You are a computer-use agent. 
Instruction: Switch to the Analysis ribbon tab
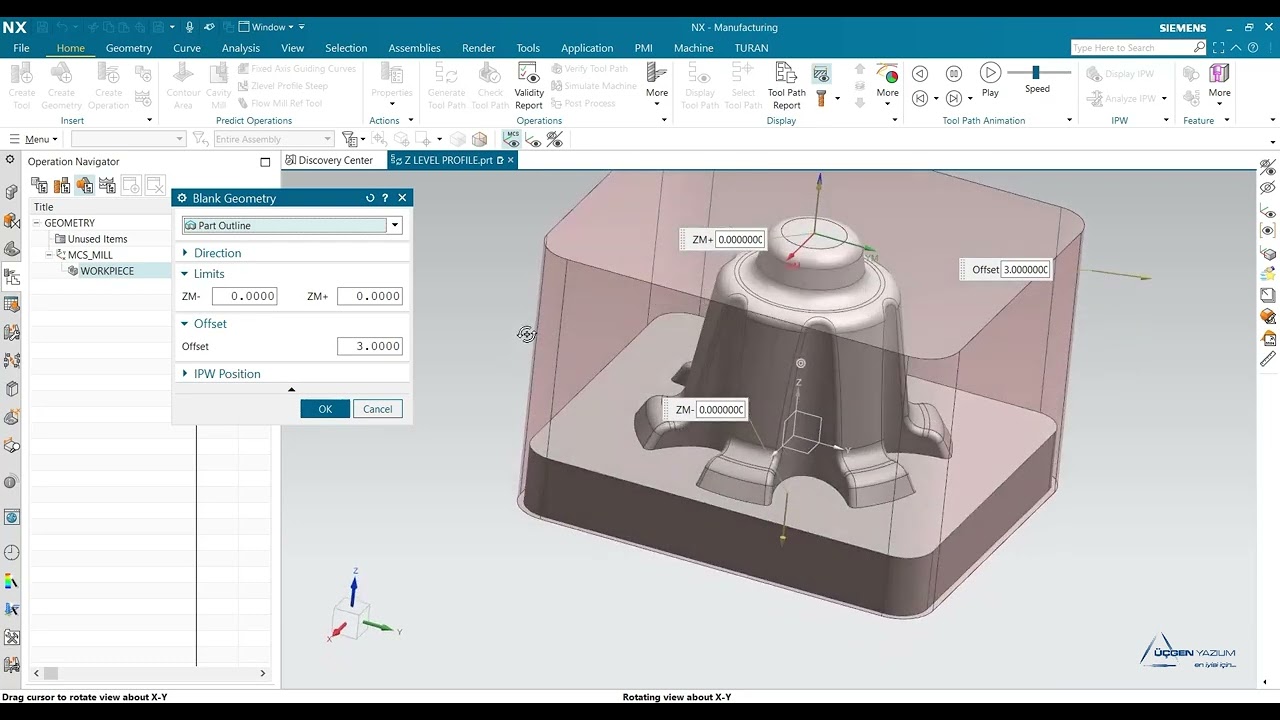(241, 48)
